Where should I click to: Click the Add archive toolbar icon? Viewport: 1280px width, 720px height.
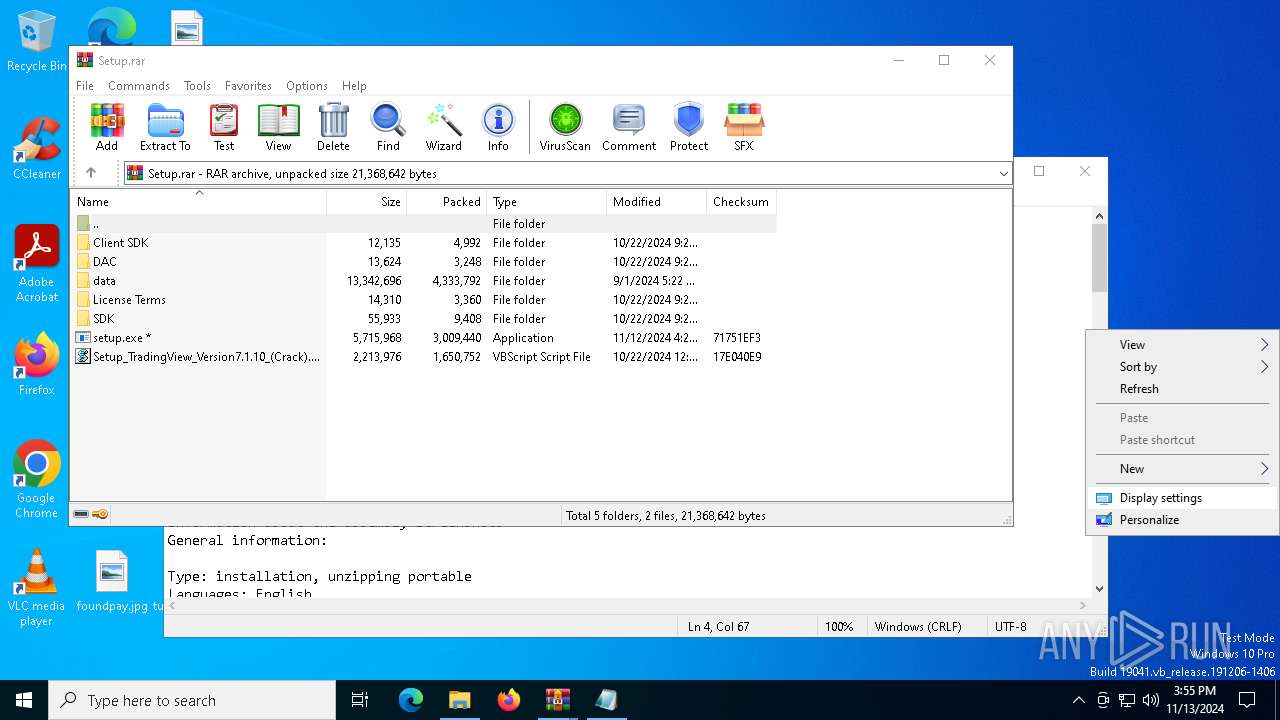point(107,127)
